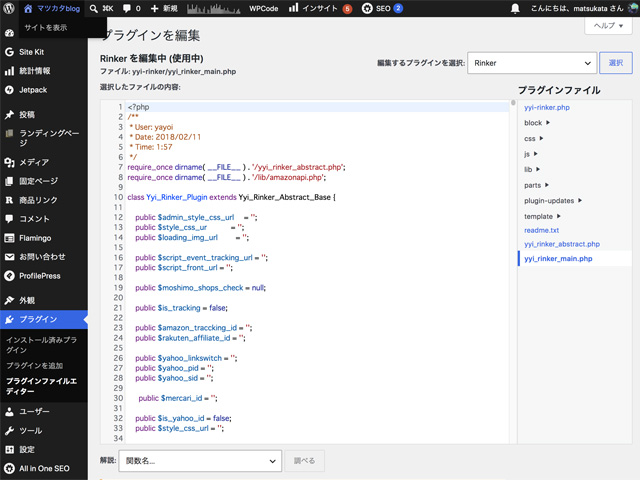Screen dimensions: 640x480
Task: Open the site stats sparkline graph
Action: click(213, 9)
